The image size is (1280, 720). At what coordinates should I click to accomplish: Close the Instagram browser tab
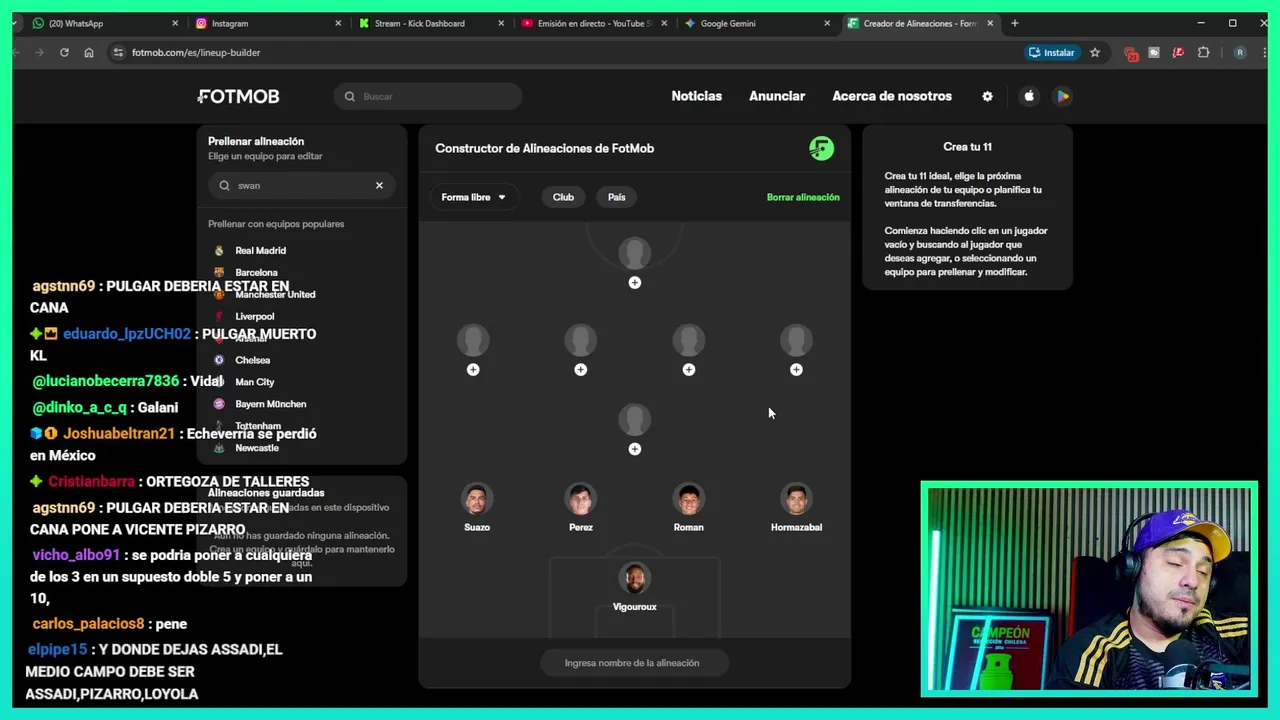click(338, 23)
